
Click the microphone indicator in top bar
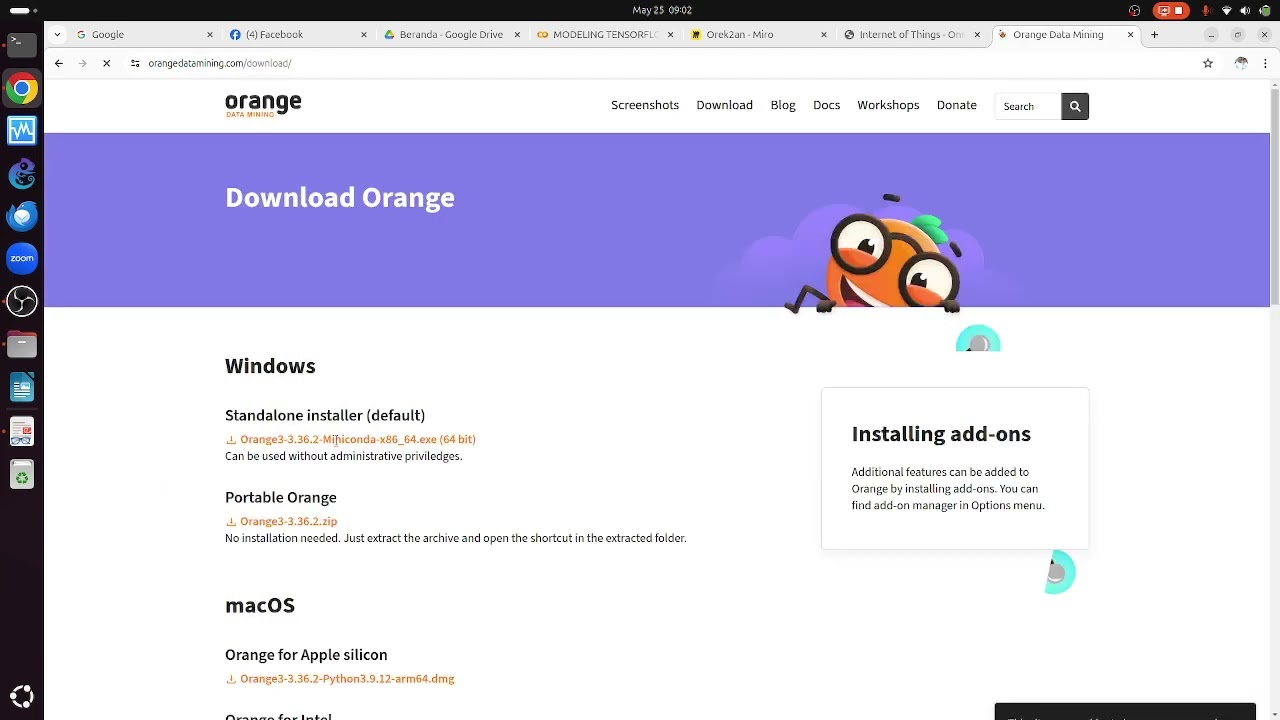click(1206, 10)
